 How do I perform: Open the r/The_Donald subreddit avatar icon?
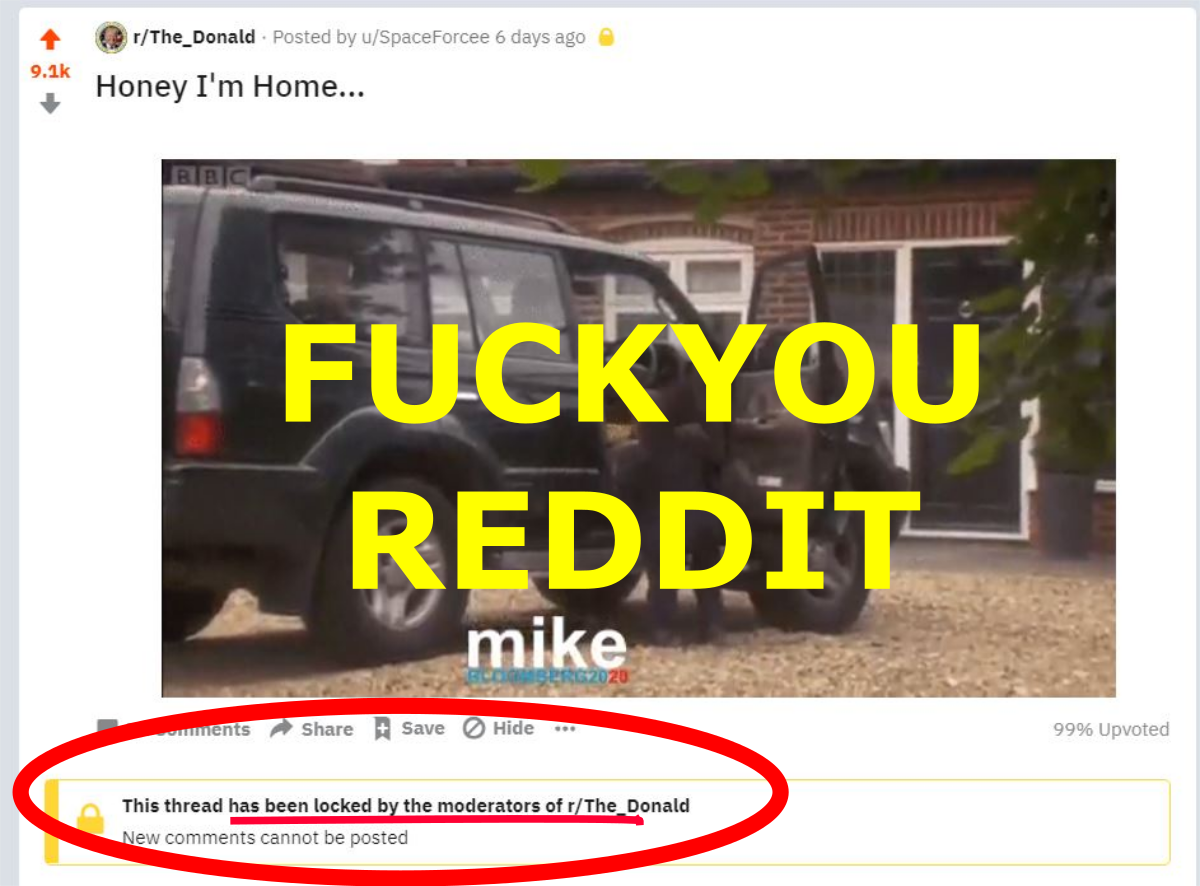click(111, 38)
